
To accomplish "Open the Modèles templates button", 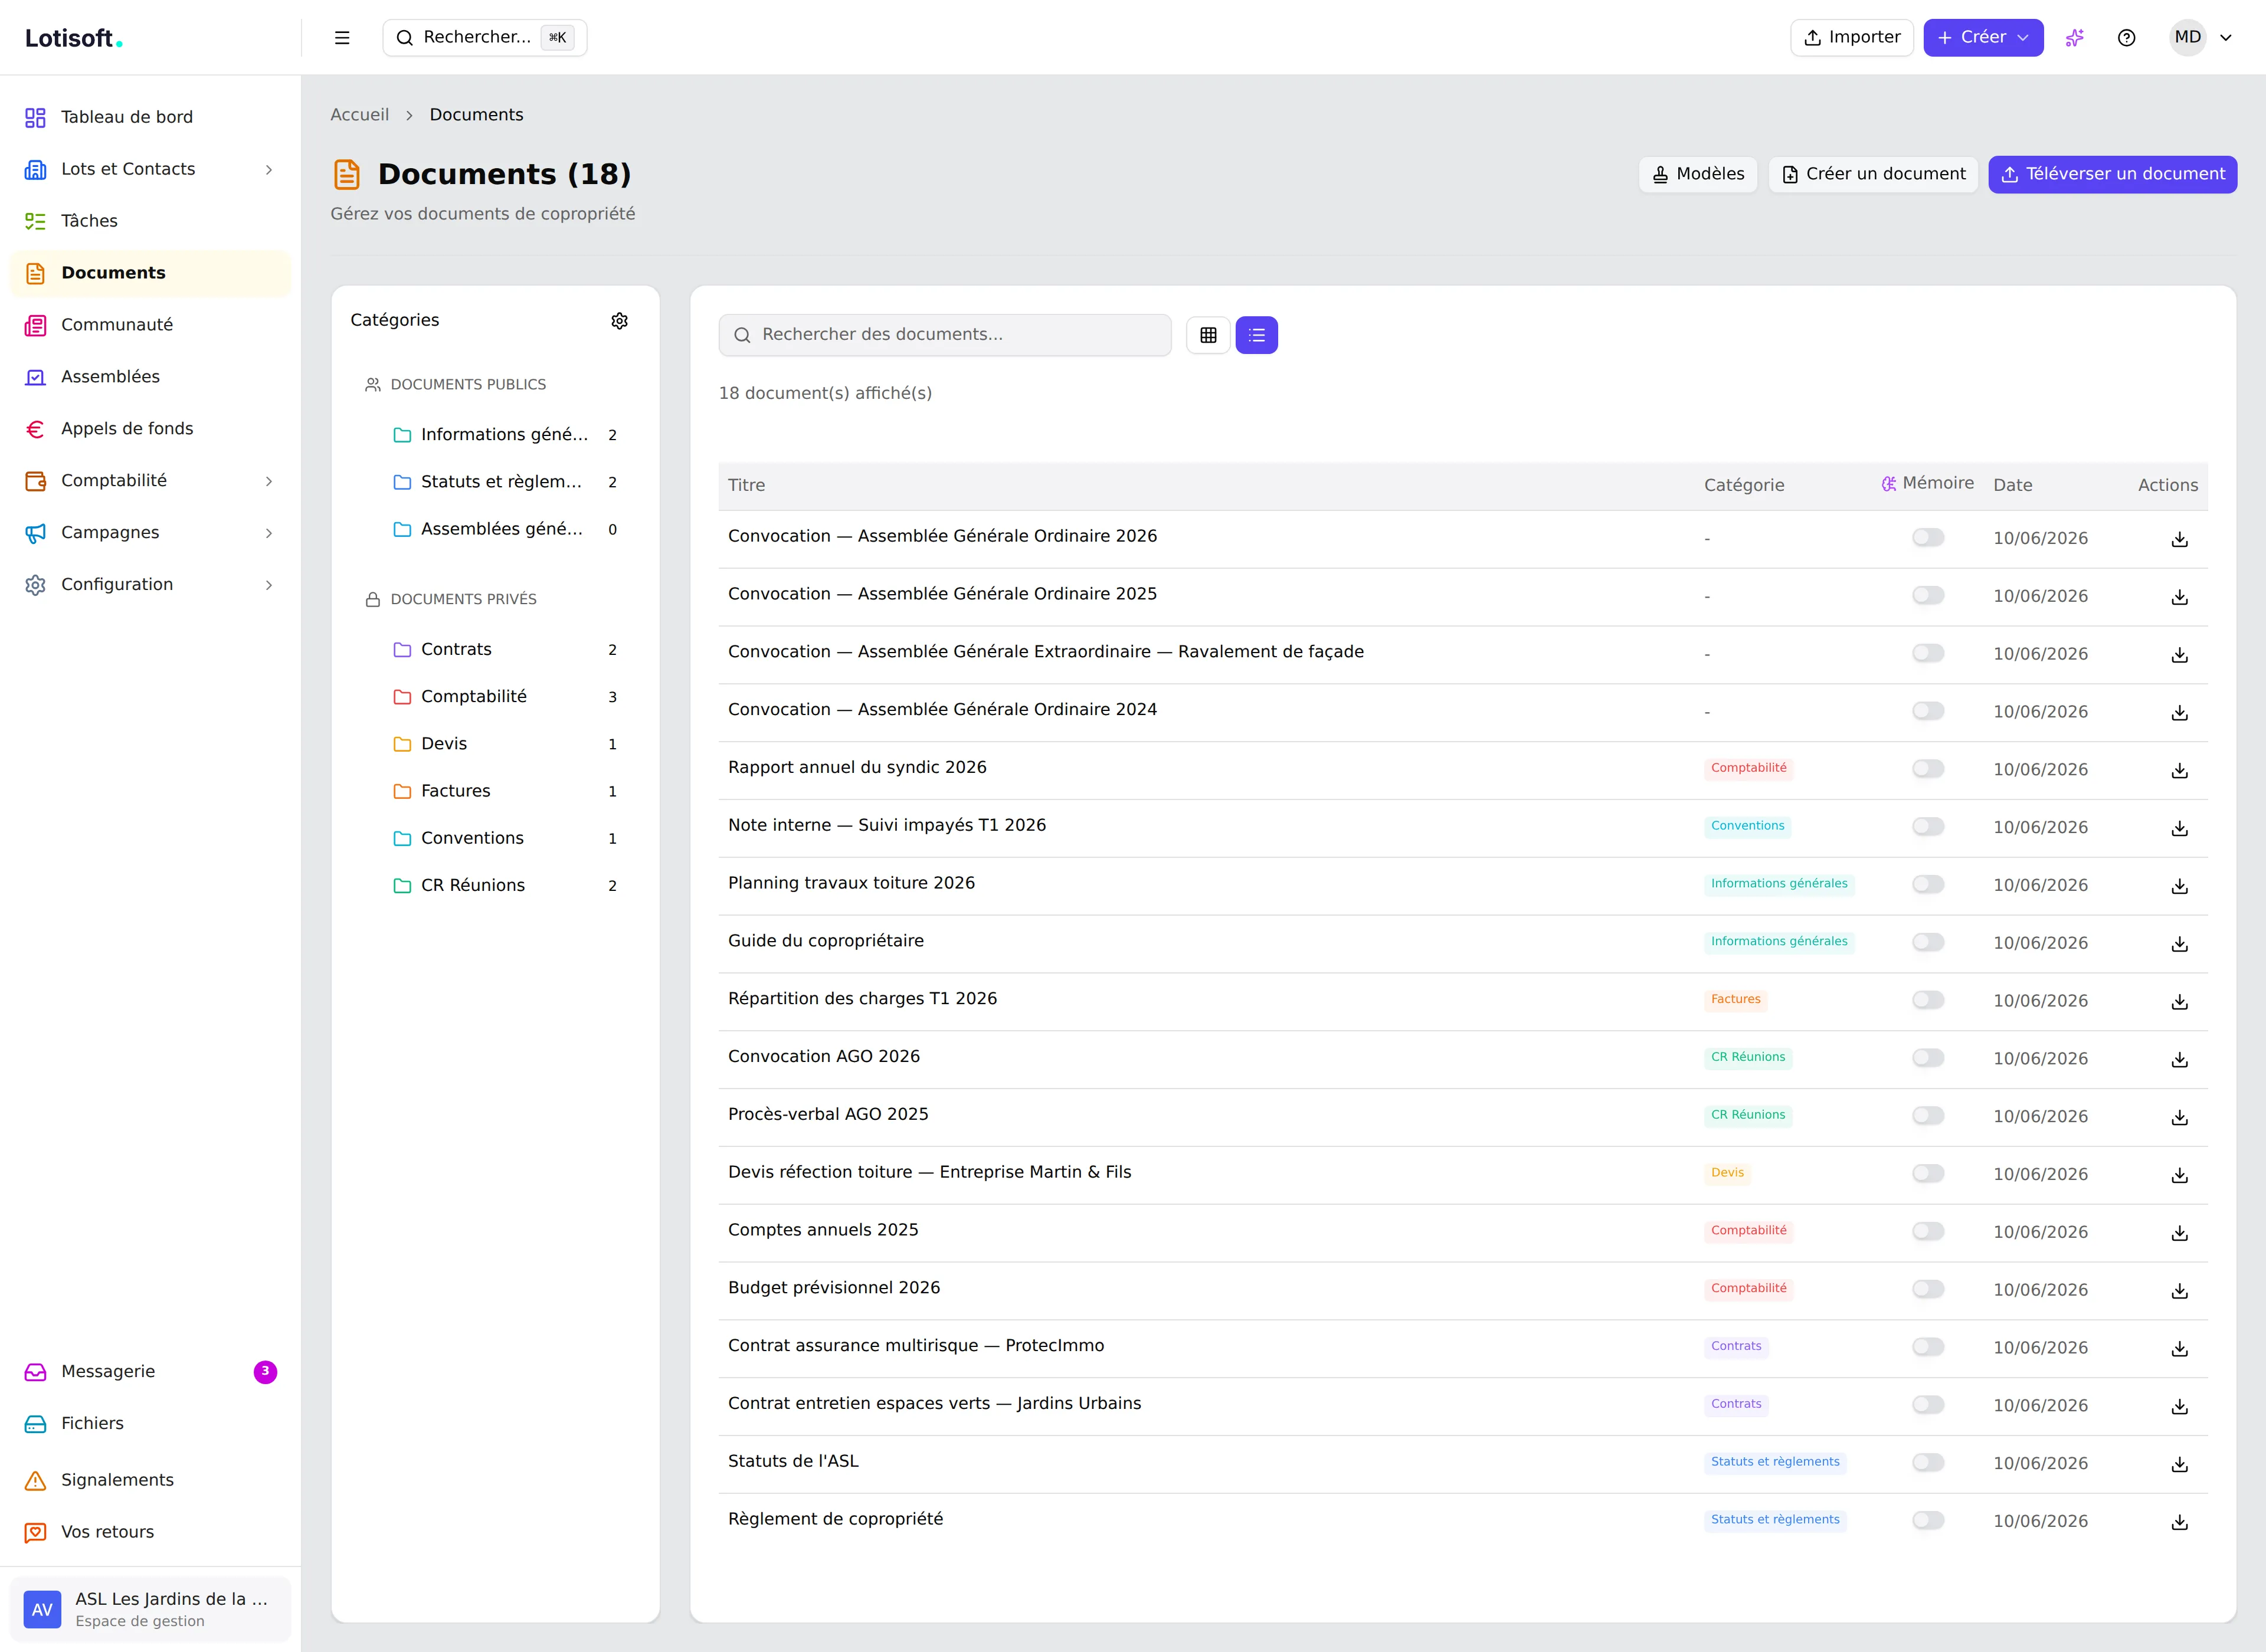I will coord(1698,174).
